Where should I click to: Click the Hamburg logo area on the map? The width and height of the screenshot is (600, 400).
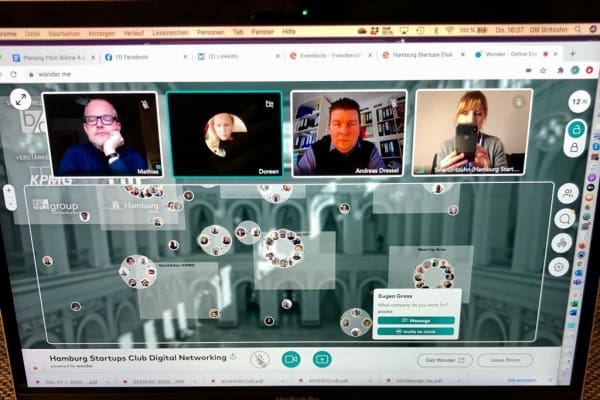coord(135,205)
